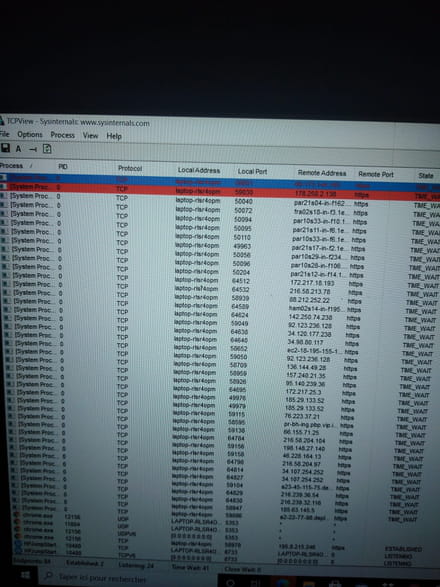Click the Save floppy disk toolbar icon
The height and width of the screenshot is (587, 440).
coord(5,148)
